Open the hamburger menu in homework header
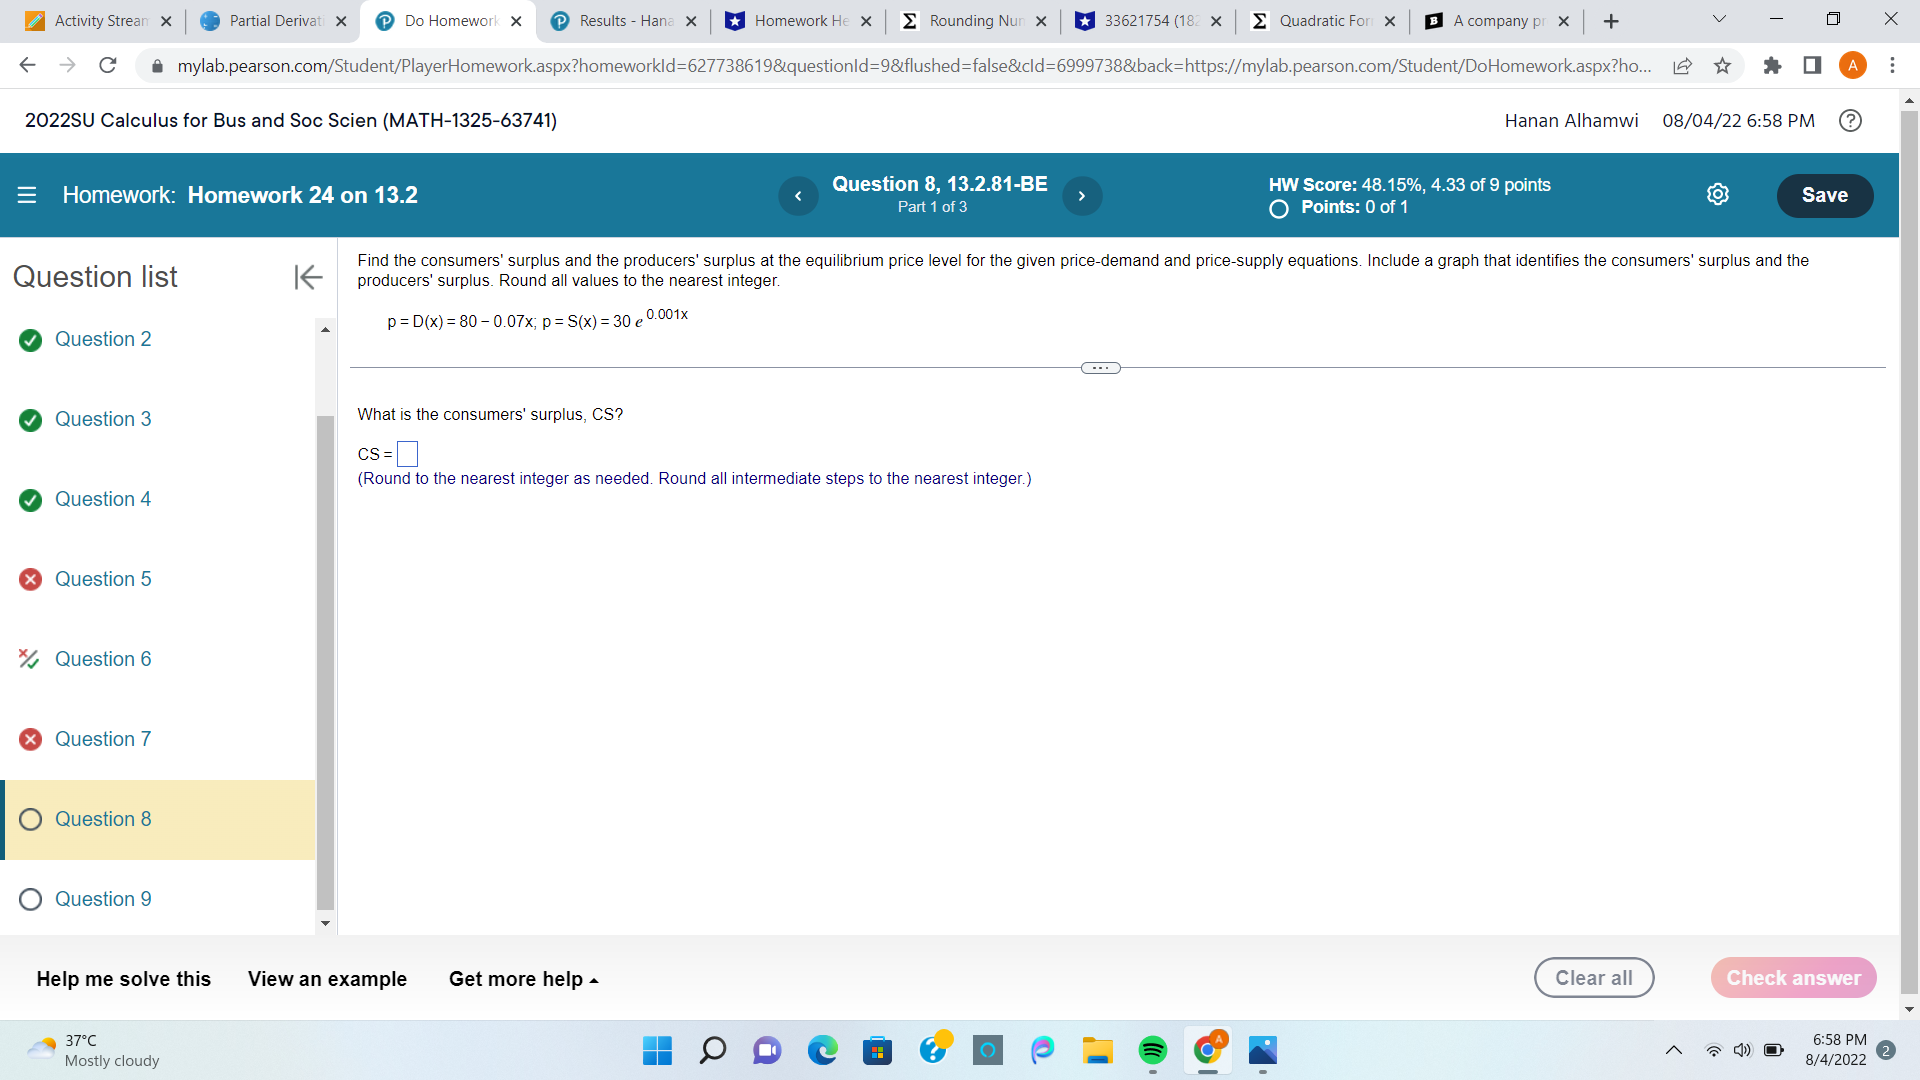This screenshot has height=1080, width=1920. 26,195
